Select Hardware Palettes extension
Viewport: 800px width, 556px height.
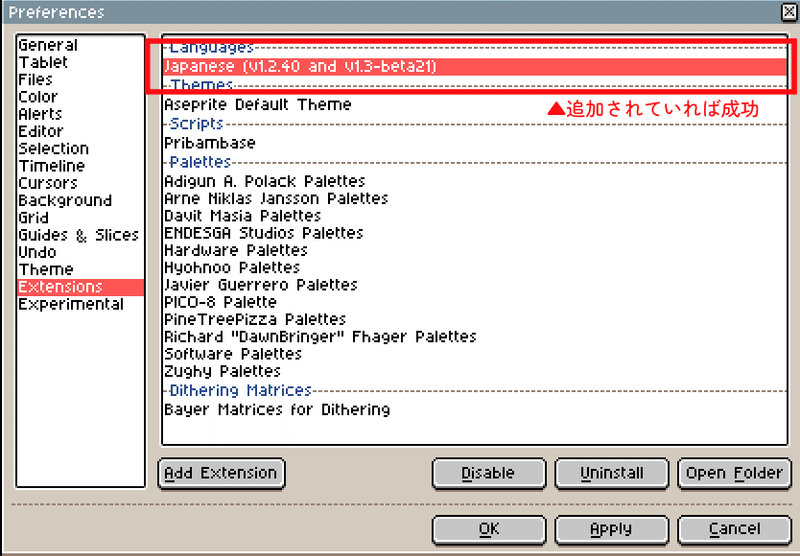click(x=474, y=250)
